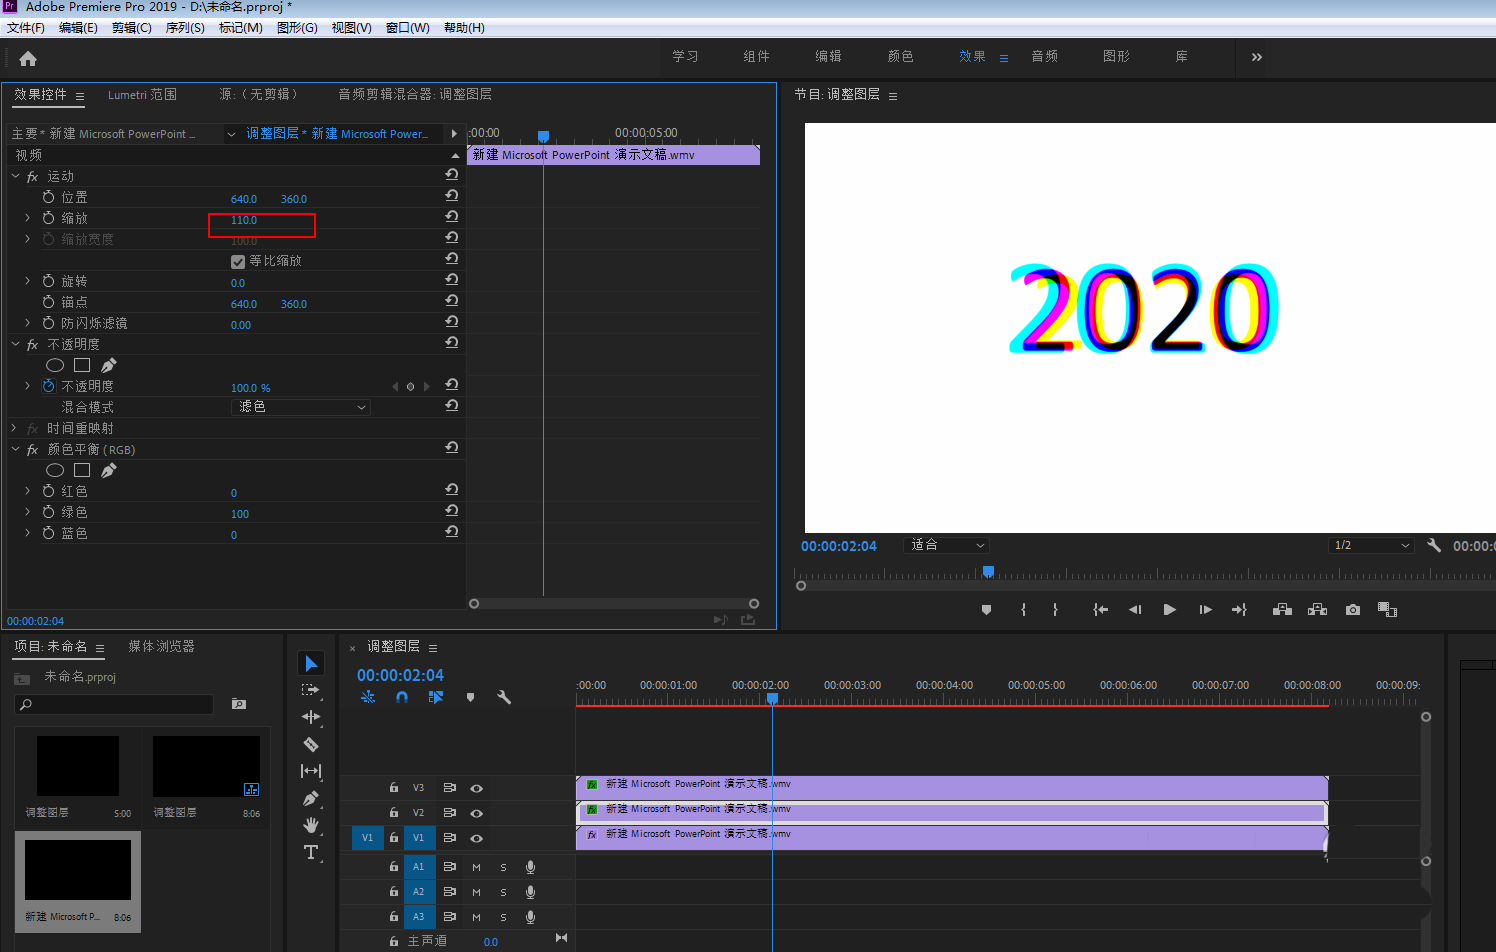The height and width of the screenshot is (952, 1496).
Task: Toggle the lock on track V2
Action: [x=394, y=813]
